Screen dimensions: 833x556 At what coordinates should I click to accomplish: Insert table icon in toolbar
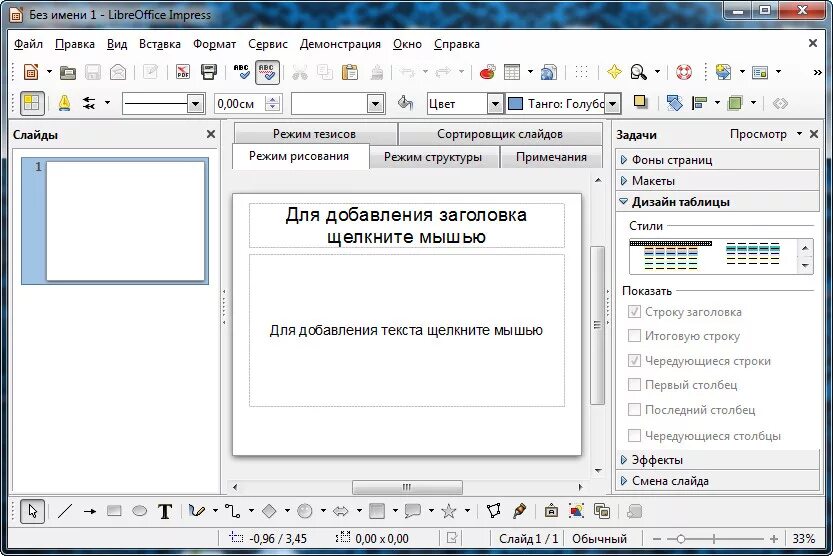(512, 72)
